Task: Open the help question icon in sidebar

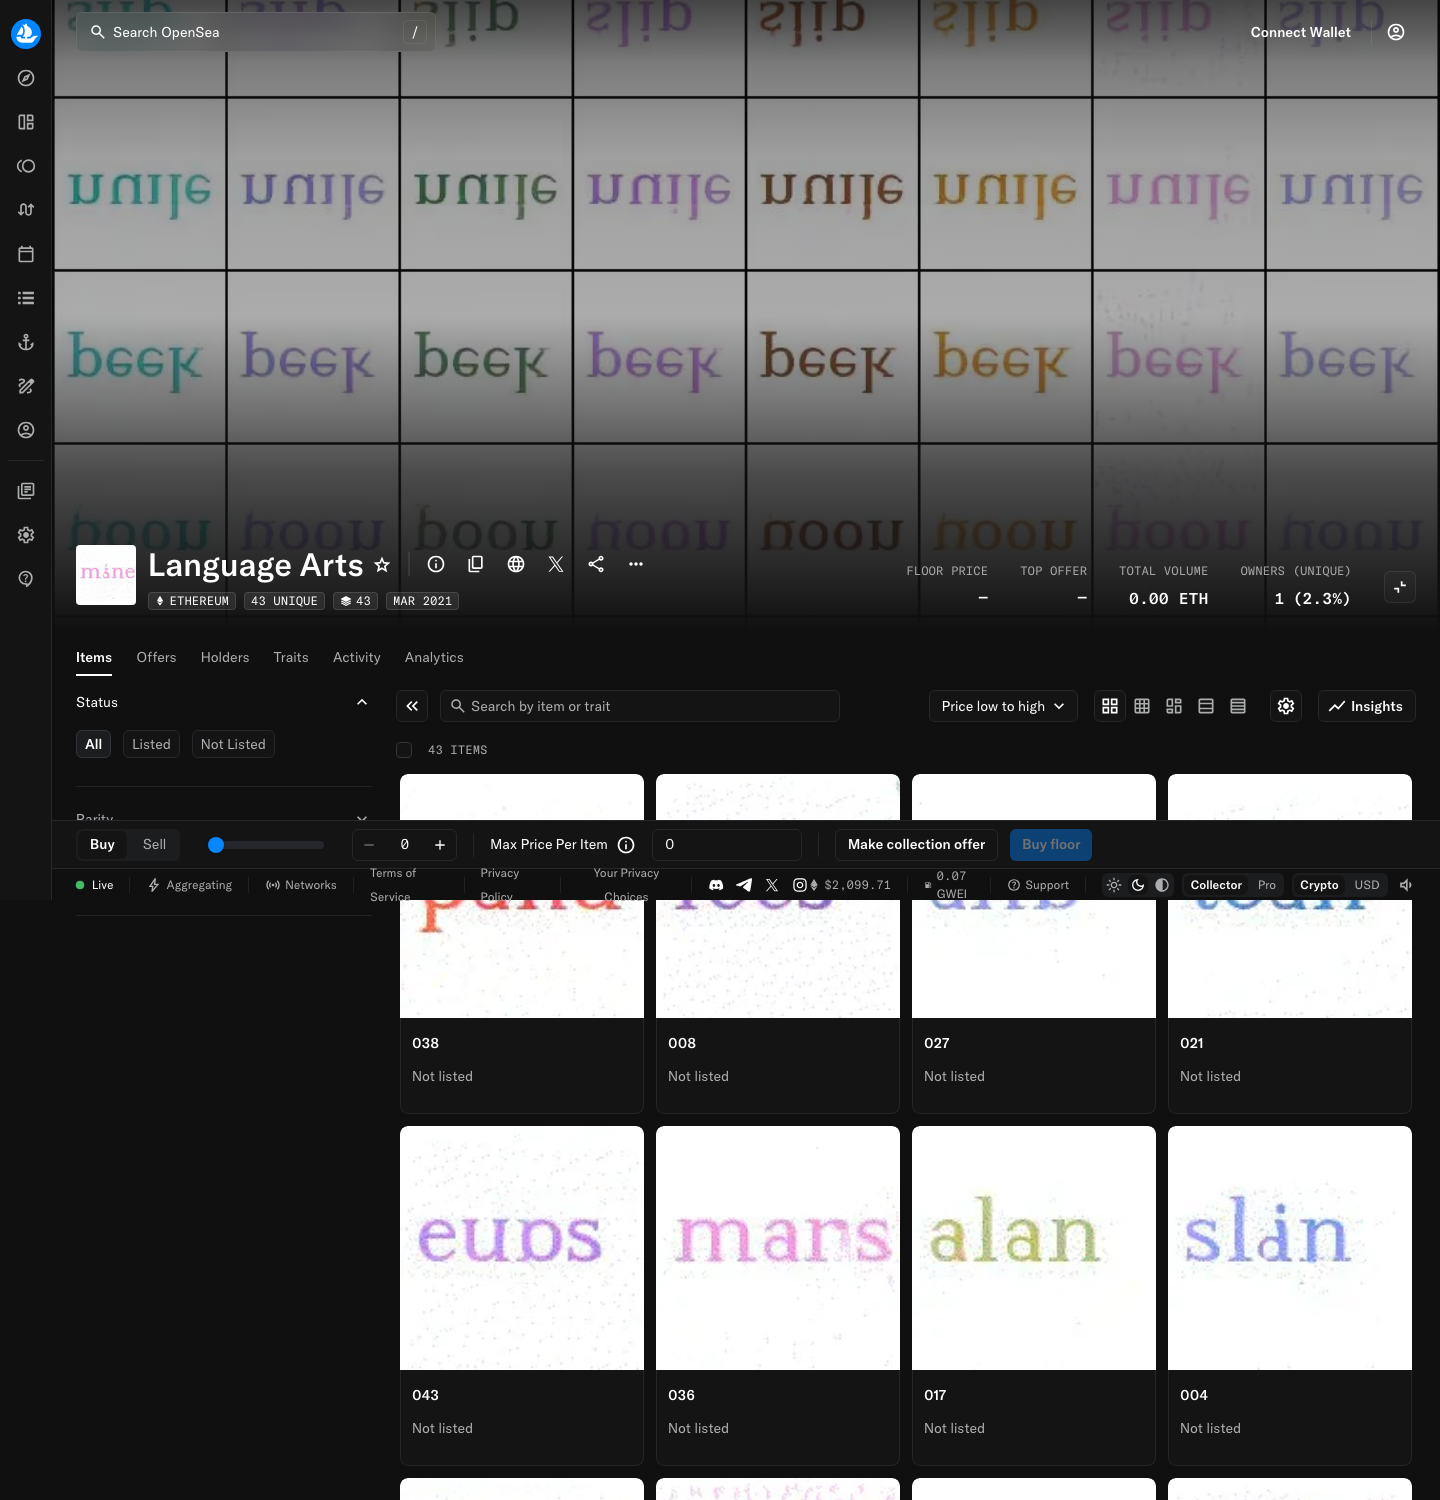Action: click(x=26, y=579)
